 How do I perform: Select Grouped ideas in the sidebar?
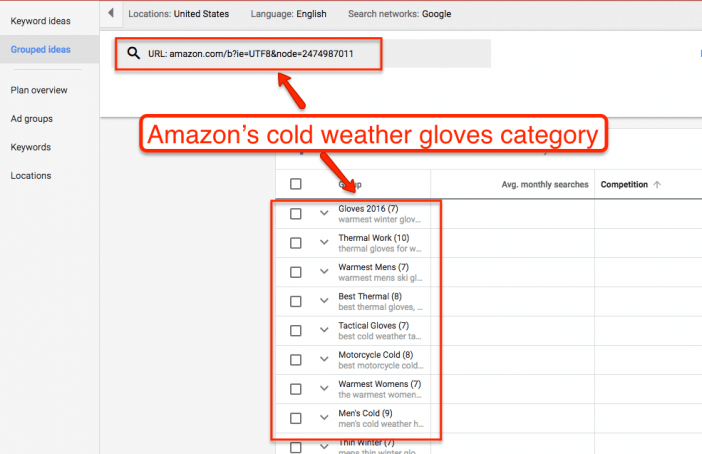click(40, 49)
